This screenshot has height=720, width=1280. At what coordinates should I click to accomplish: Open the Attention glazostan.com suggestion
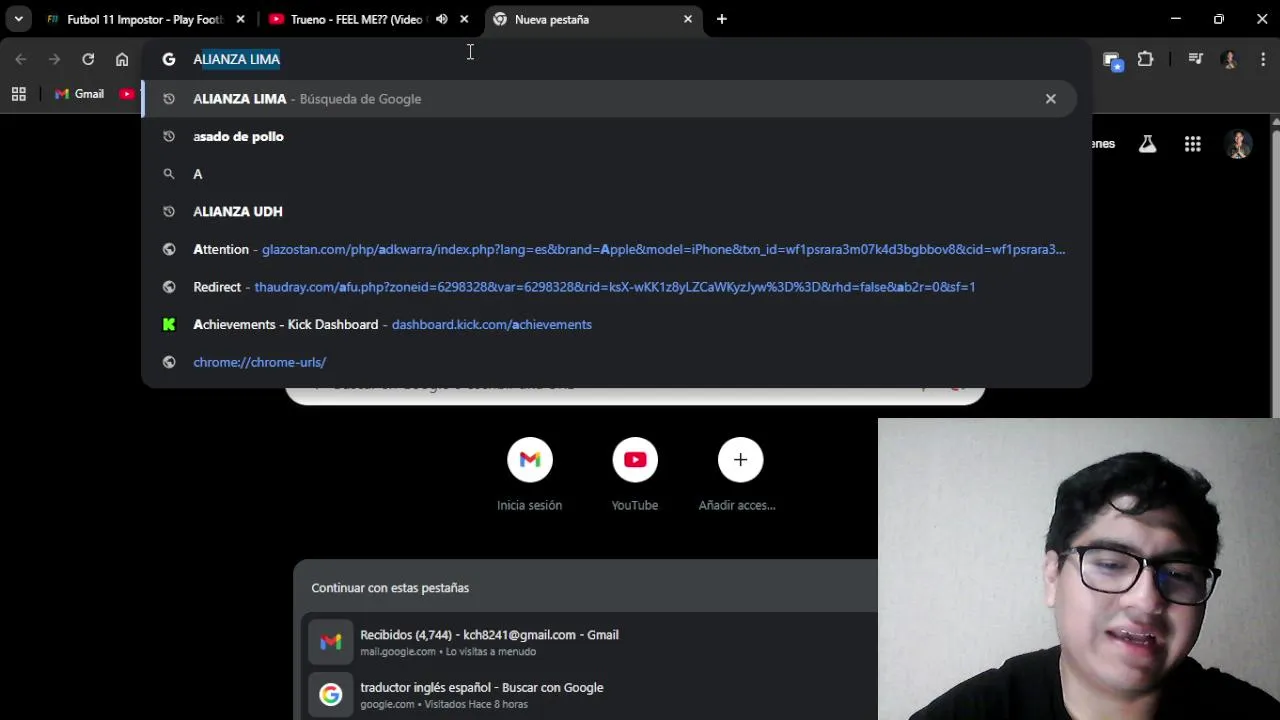608,249
